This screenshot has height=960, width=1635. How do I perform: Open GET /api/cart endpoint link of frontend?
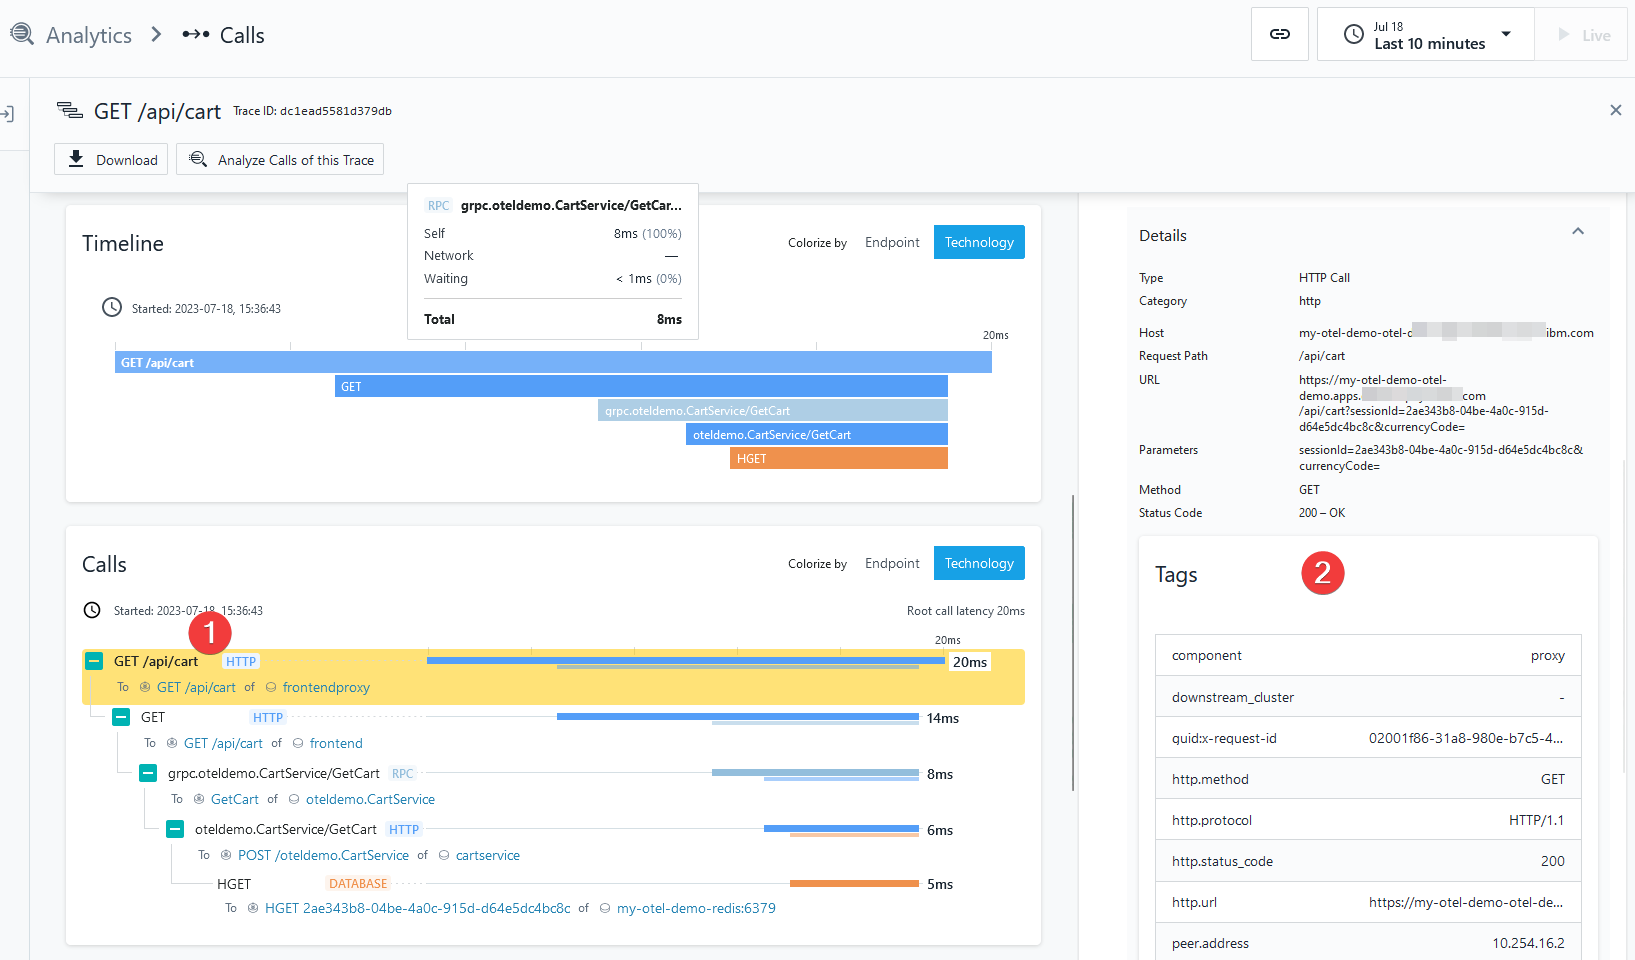pos(223,743)
